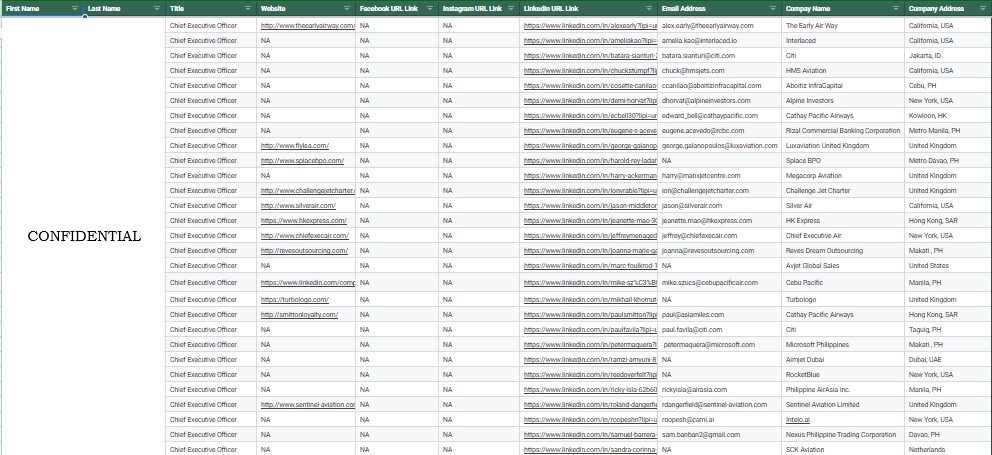Select the Kowloon, HK address cell
This screenshot has width=992, height=455.
tap(948, 116)
